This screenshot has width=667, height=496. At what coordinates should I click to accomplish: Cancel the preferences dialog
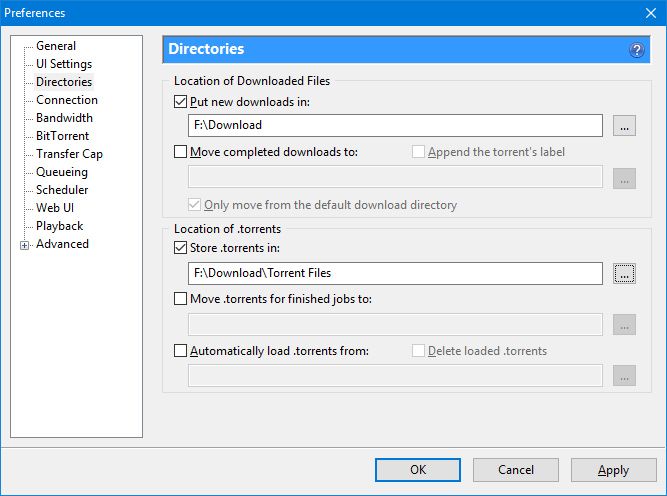[516, 470]
